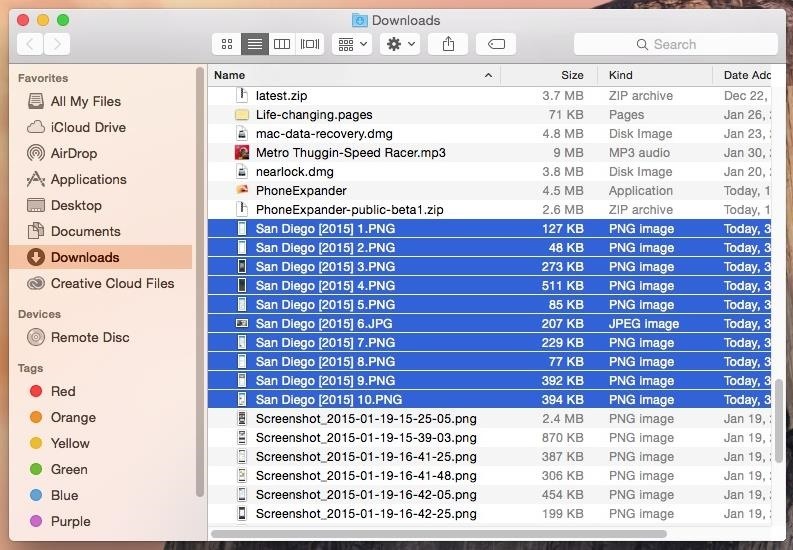
Task: Click the Edit Tags button
Action: click(496, 44)
